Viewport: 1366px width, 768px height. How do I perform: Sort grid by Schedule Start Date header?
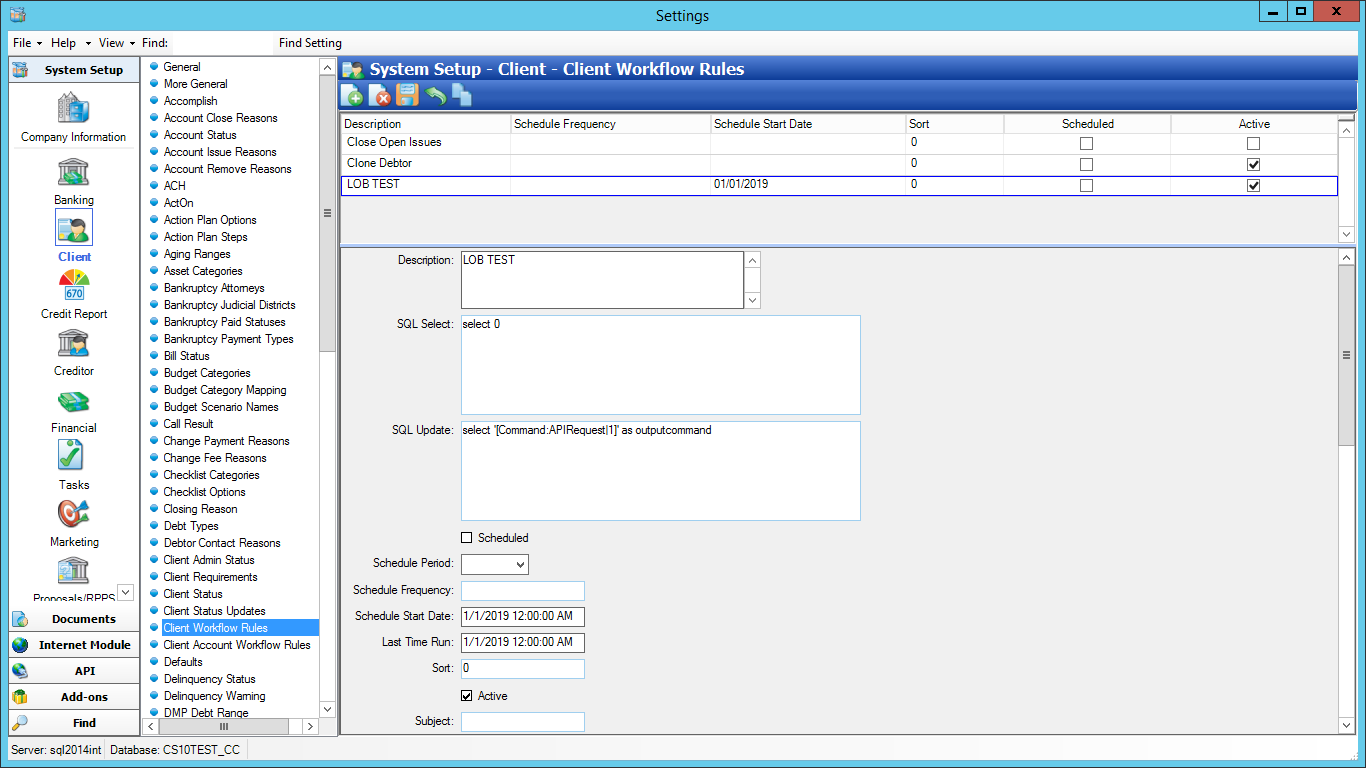pos(808,124)
